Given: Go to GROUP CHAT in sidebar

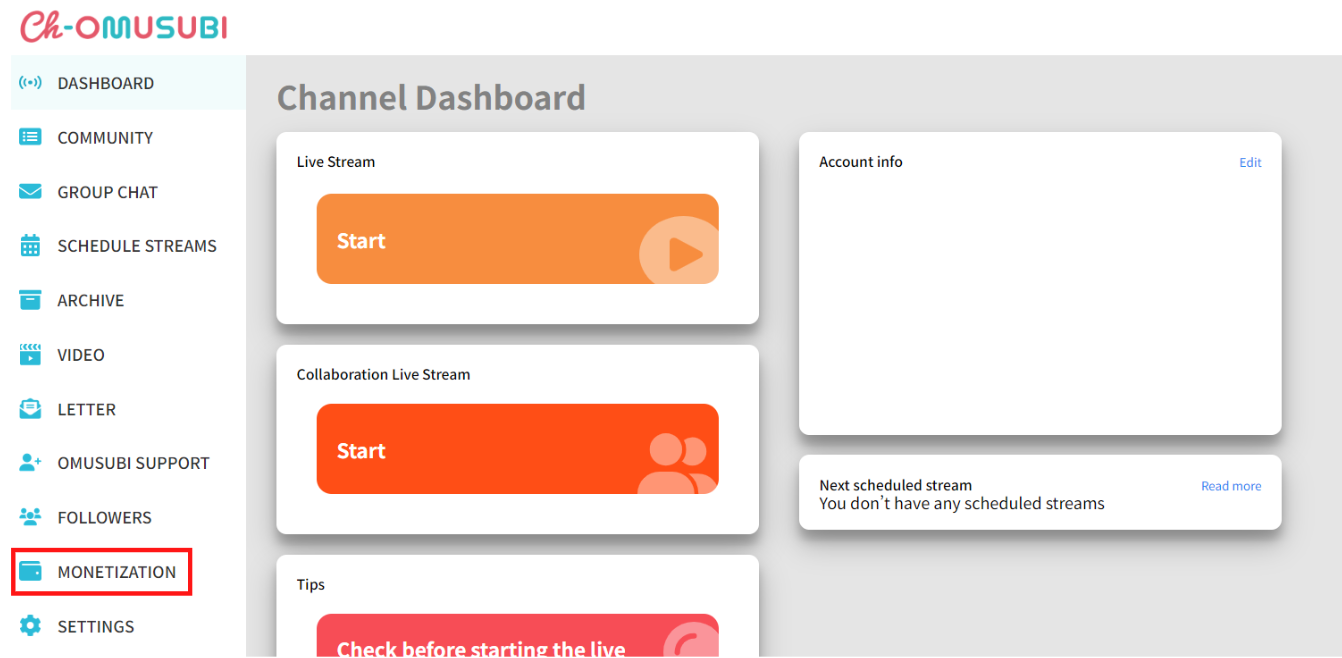Looking at the screenshot, I should click(x=128, y=192).
